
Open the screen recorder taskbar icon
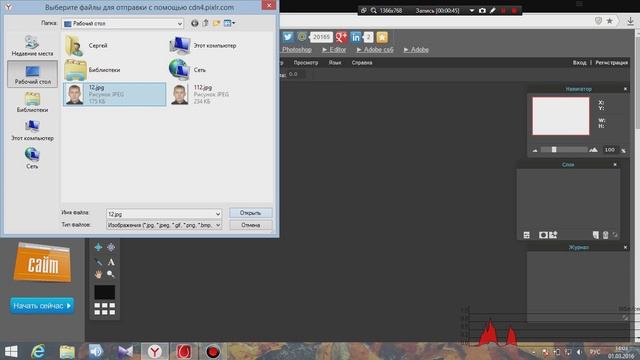[213, 351]
